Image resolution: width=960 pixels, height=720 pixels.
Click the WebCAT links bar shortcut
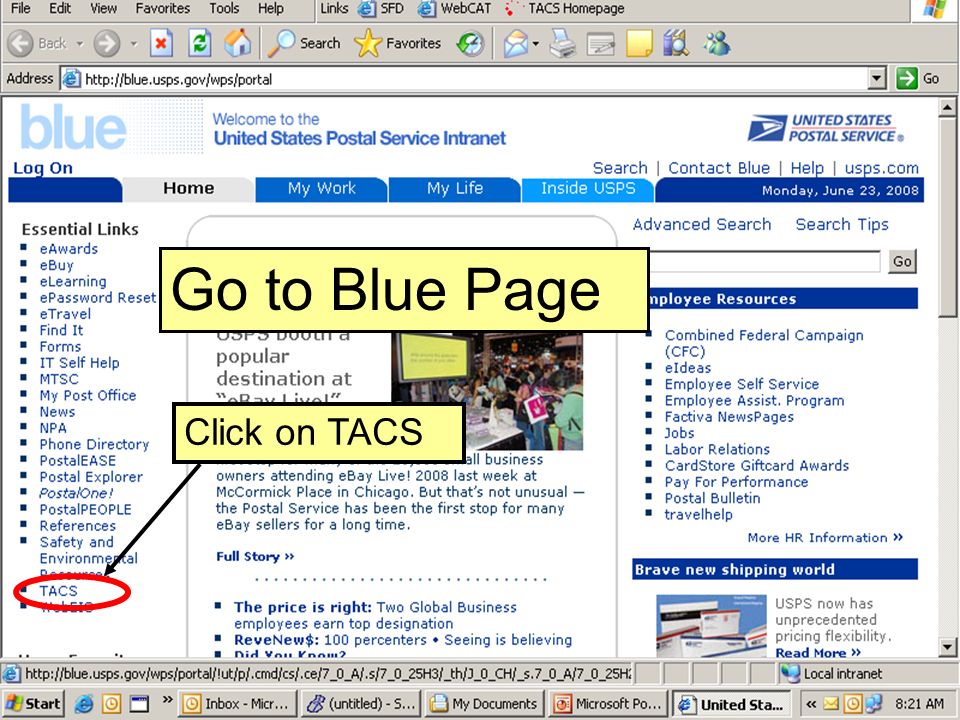coord(454,9)
